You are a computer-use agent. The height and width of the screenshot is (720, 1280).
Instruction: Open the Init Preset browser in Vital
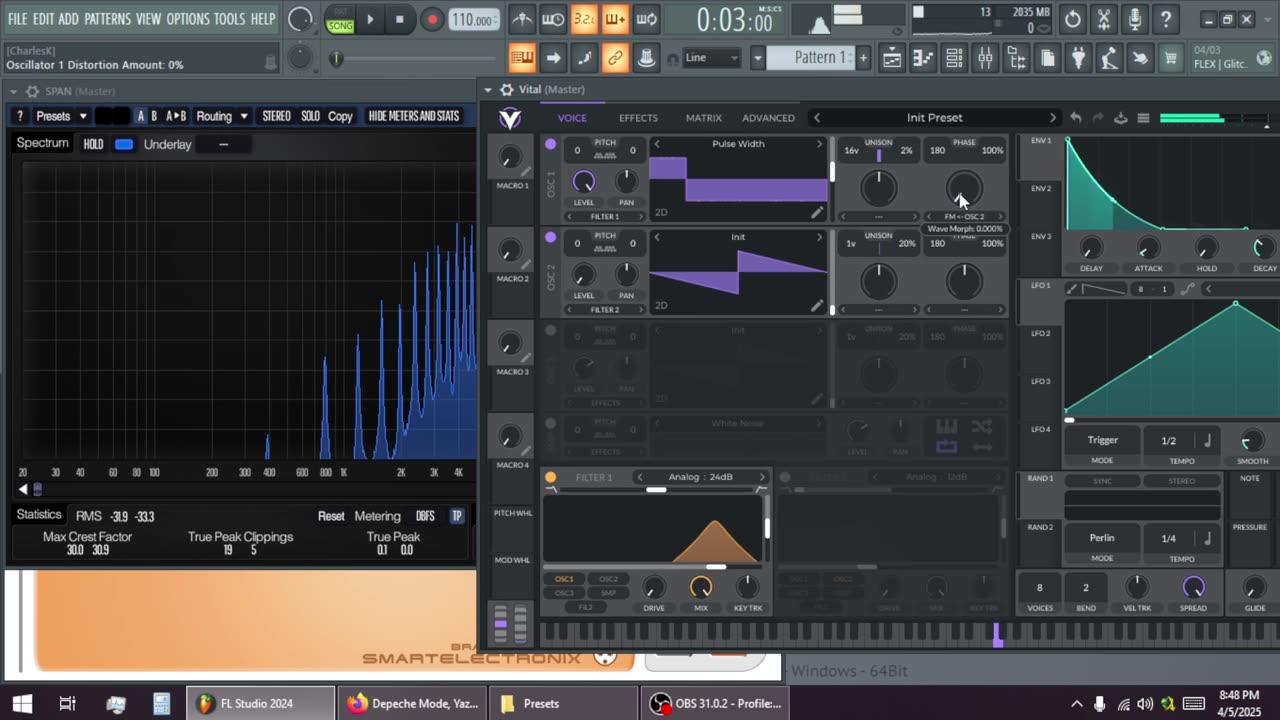(934, 118)
